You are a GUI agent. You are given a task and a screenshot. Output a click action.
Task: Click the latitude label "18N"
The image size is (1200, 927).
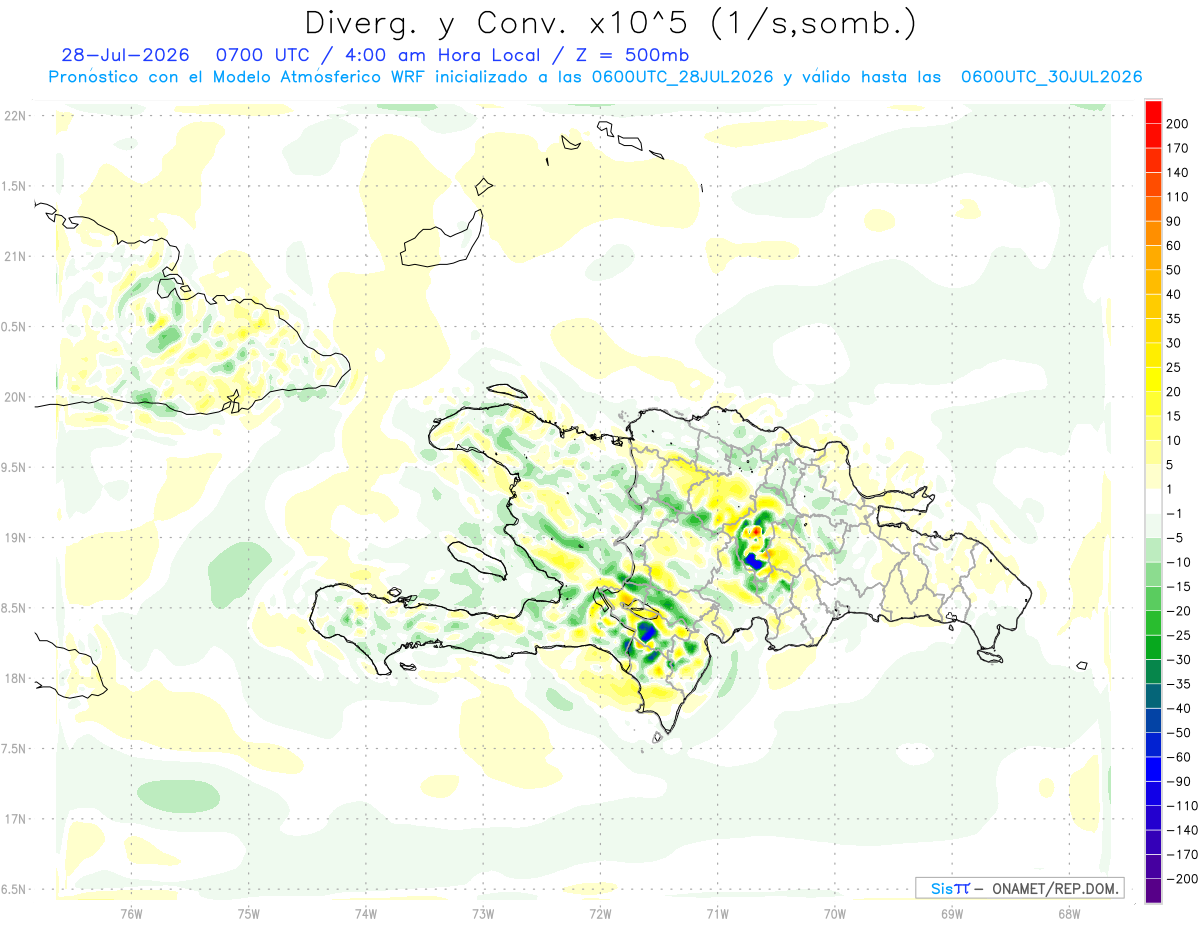[x=17, y=678]
